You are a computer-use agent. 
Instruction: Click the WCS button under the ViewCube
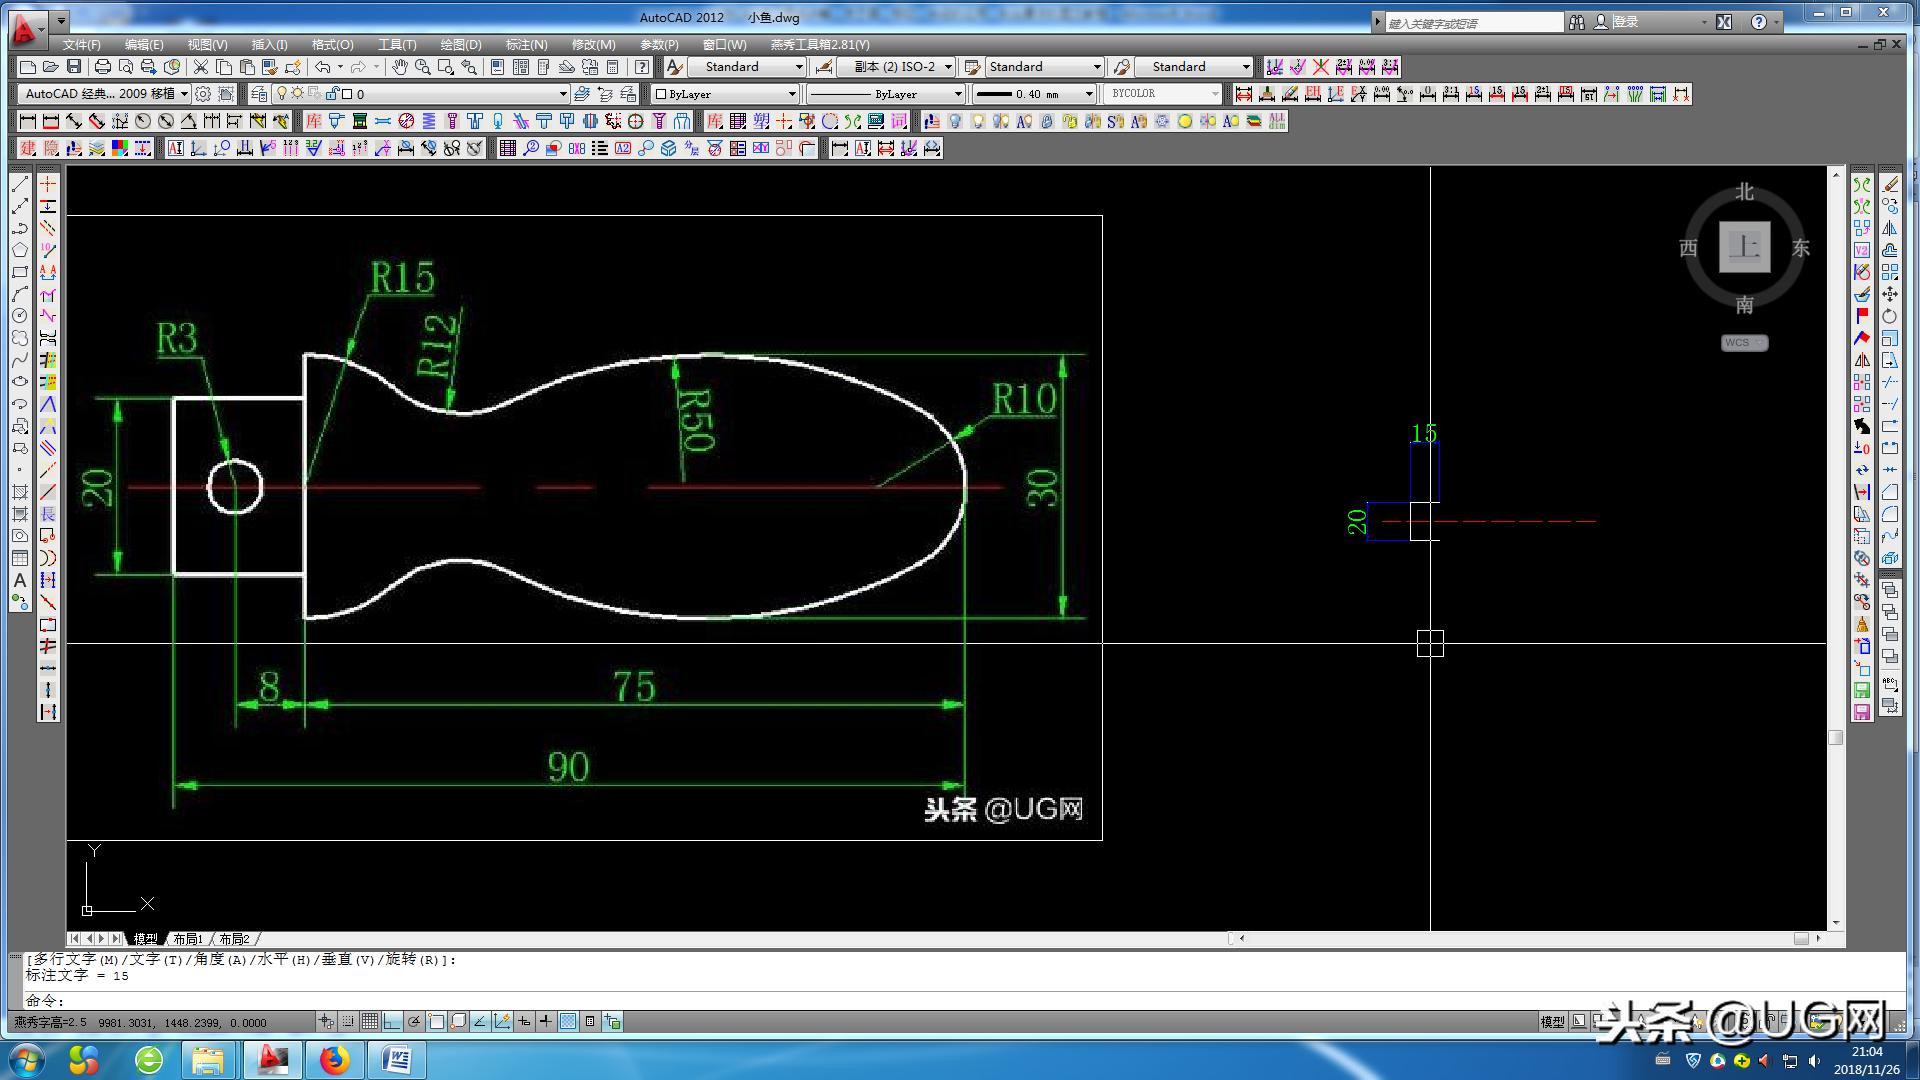point(1744,343)
